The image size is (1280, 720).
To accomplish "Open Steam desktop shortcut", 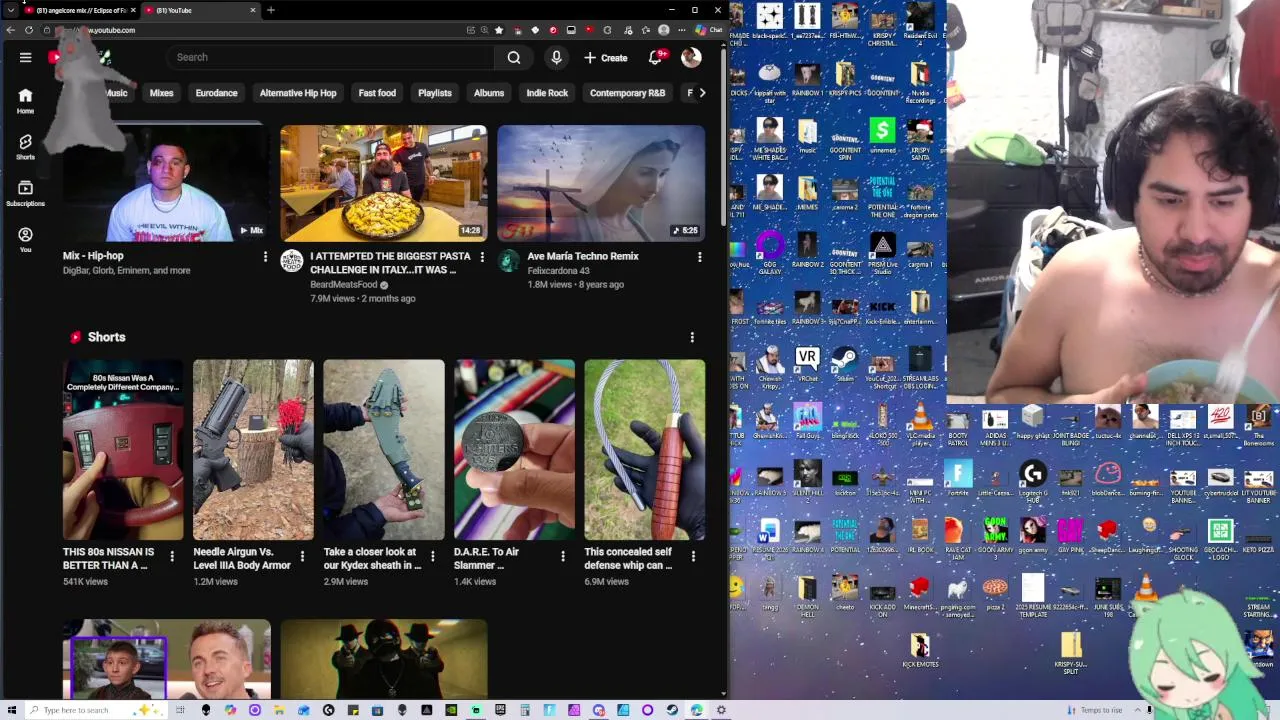I will click(x=845, y=364).
